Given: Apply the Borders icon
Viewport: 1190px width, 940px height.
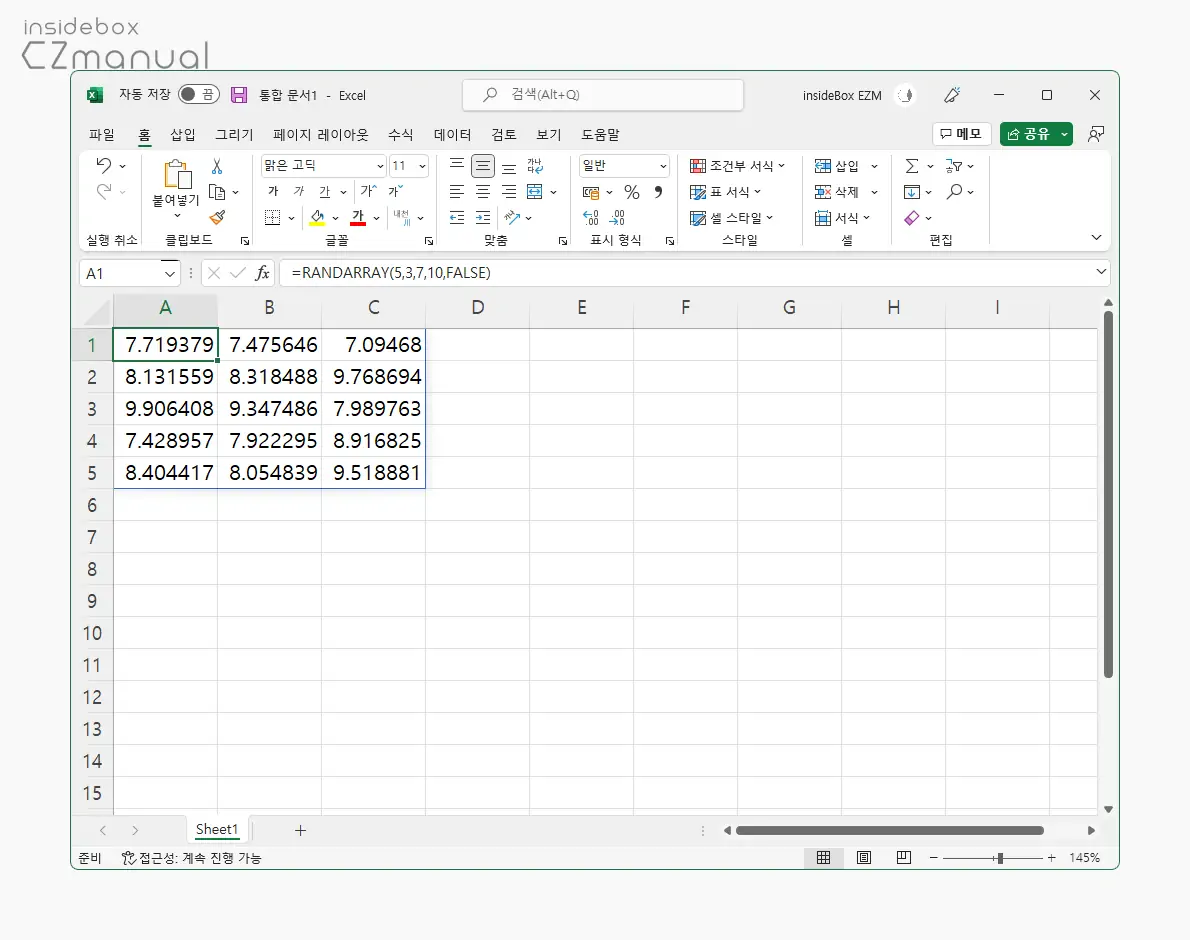Looking at the screenshot, I should pyautogui.click(x=272, y=218).
